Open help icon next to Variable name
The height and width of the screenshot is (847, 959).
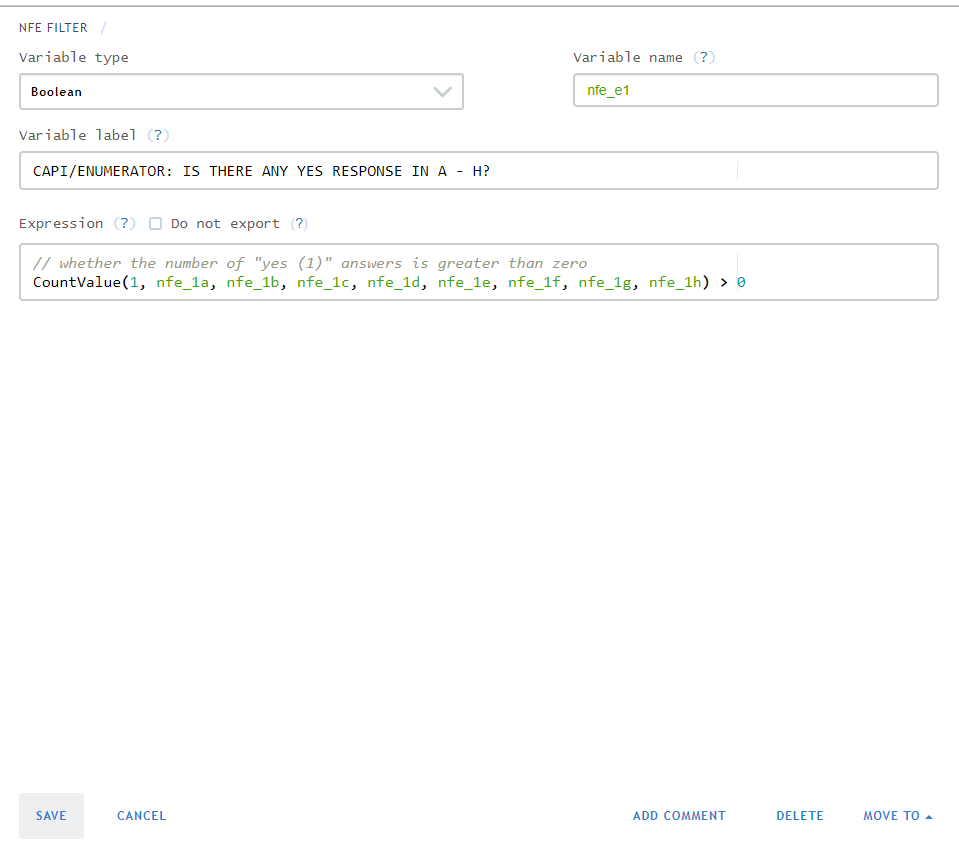click(x=705, y=58)
